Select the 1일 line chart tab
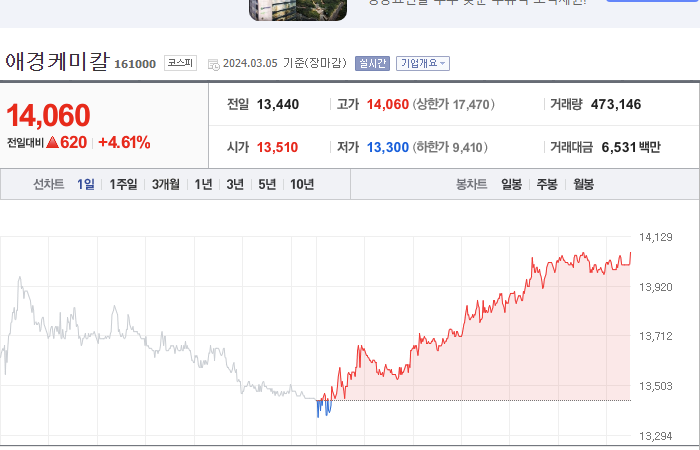 (86, 184)
